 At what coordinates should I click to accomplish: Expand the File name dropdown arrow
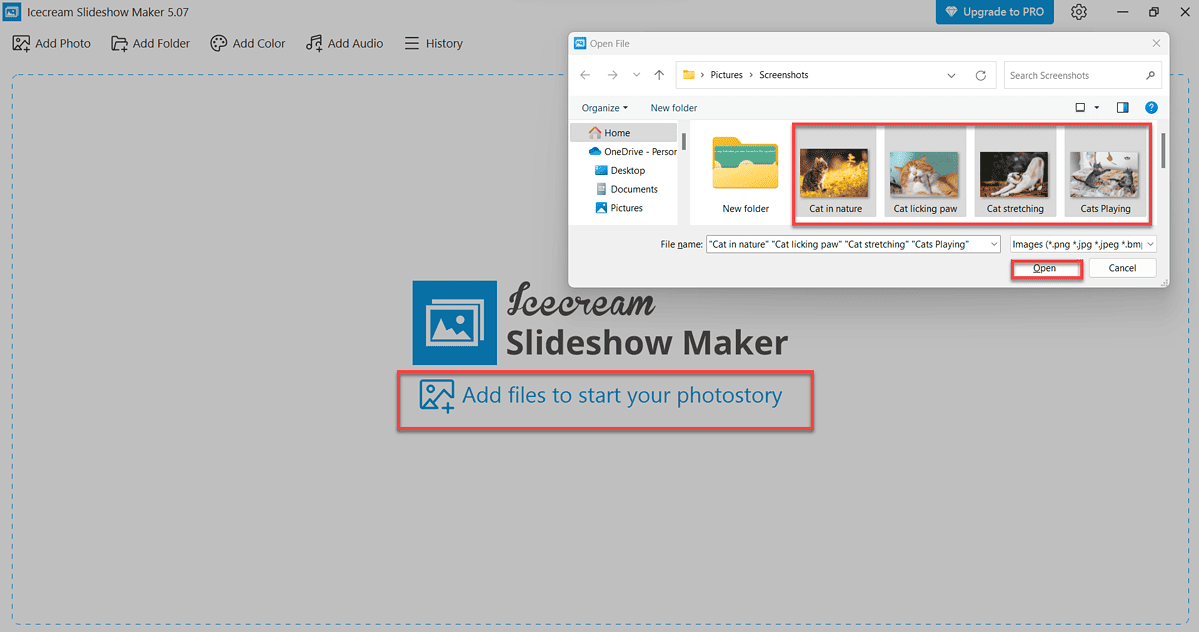coord(993,245)
